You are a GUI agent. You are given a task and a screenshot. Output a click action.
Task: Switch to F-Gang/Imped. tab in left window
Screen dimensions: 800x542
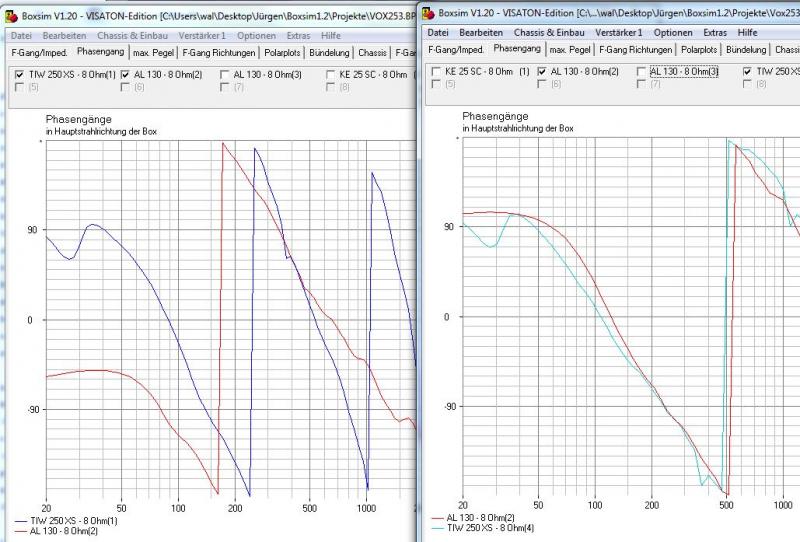pyautogui.click(x=37, y=52)
